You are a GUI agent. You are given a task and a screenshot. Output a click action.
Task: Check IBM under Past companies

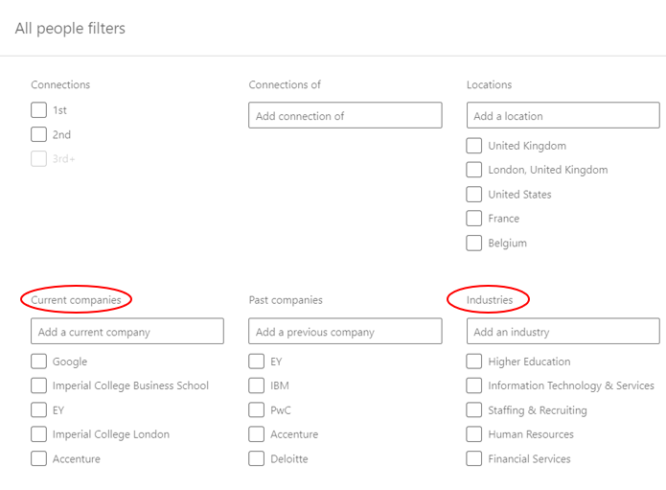(256, 386)
